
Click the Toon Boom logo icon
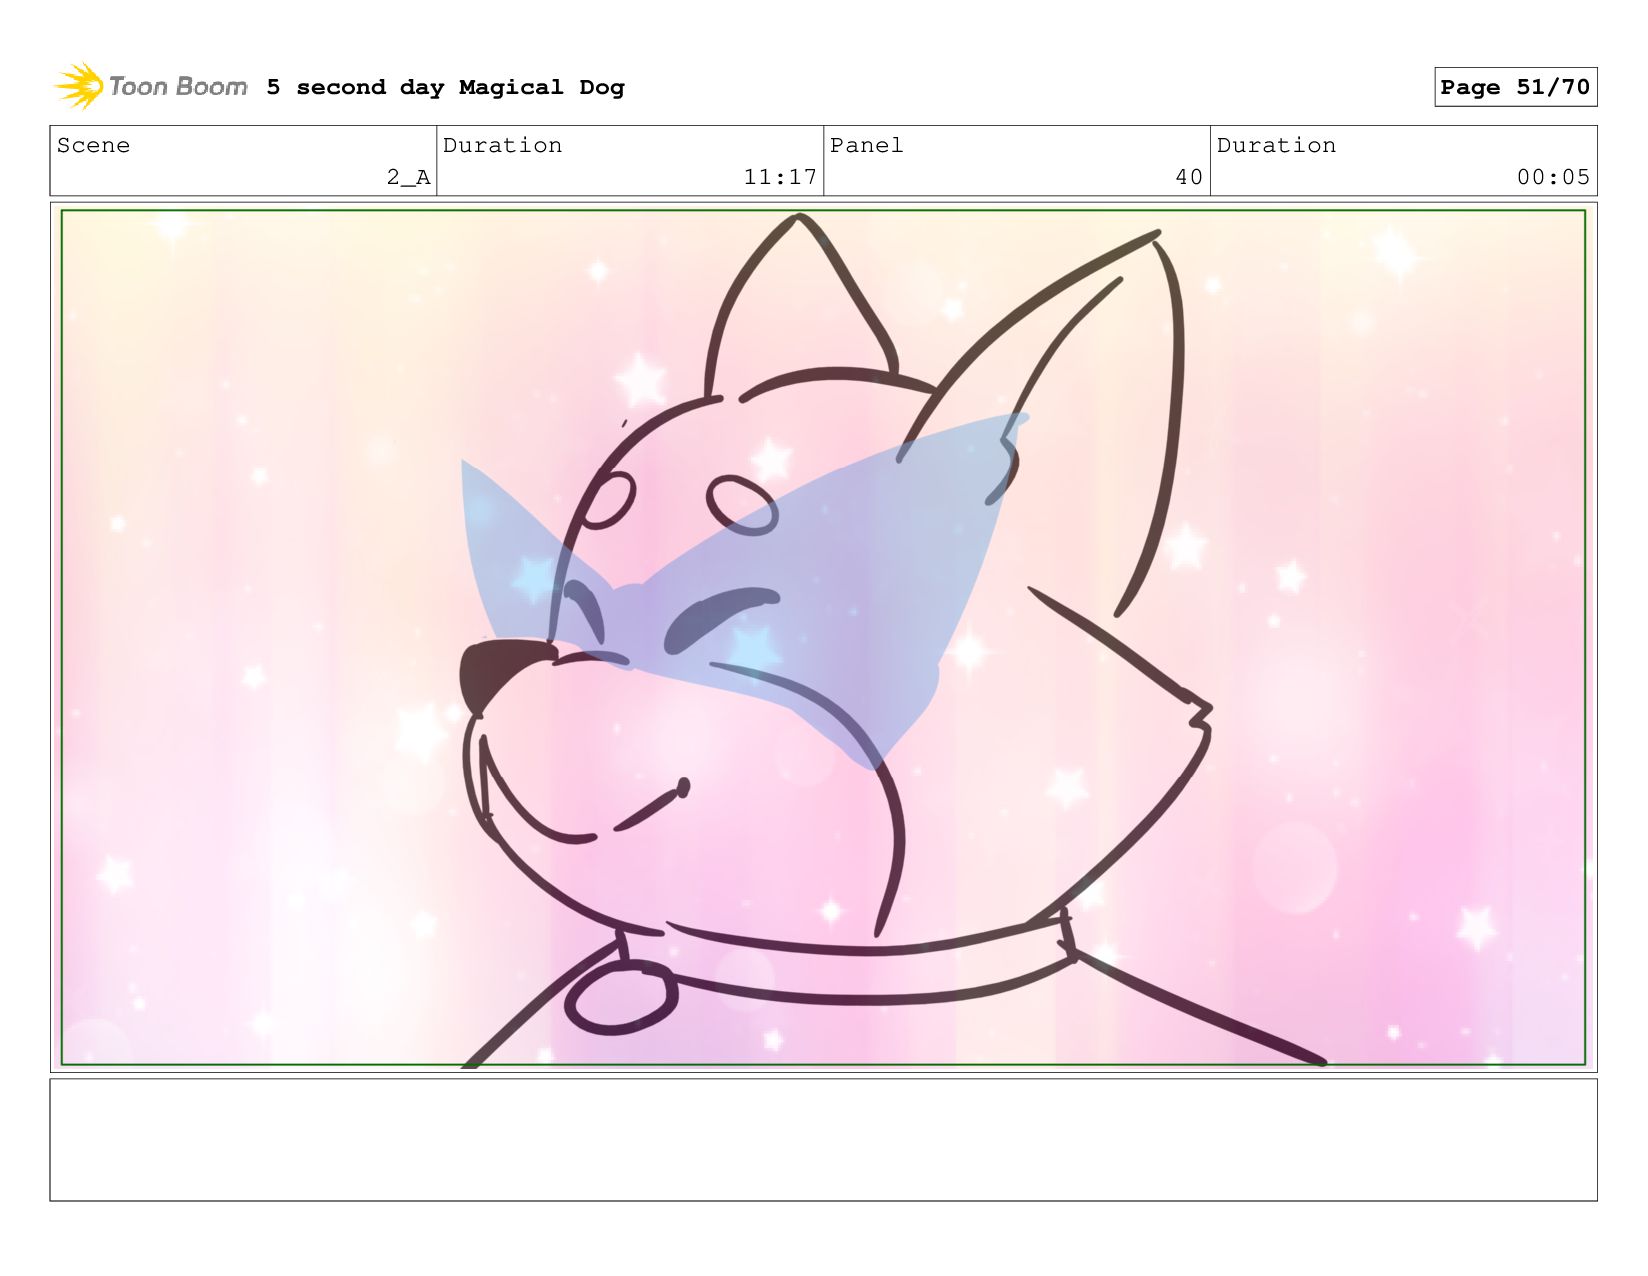click(80, 87)
